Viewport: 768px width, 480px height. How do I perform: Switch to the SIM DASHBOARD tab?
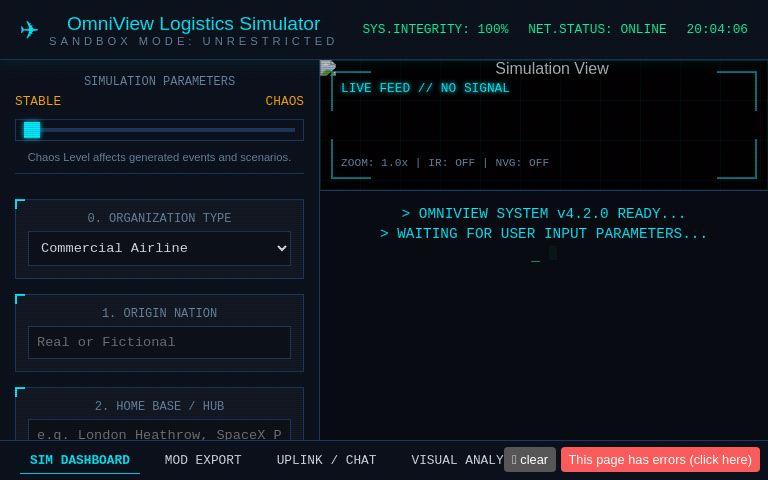point(80,460)
